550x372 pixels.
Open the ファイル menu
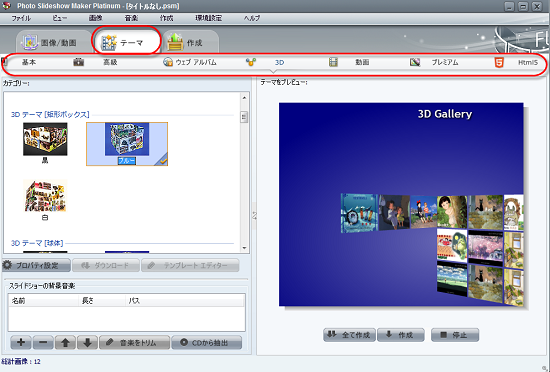(21, 18)
